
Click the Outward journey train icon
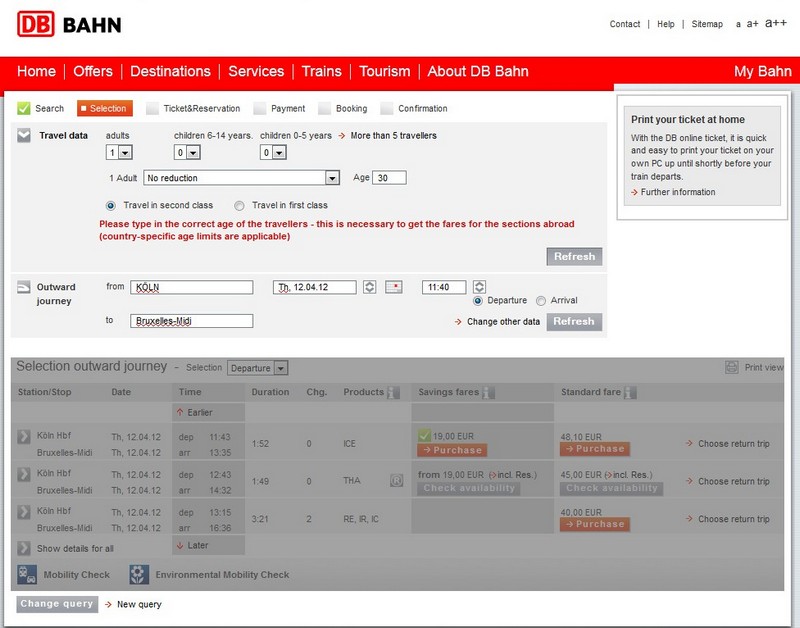click(x=24, y=287)
